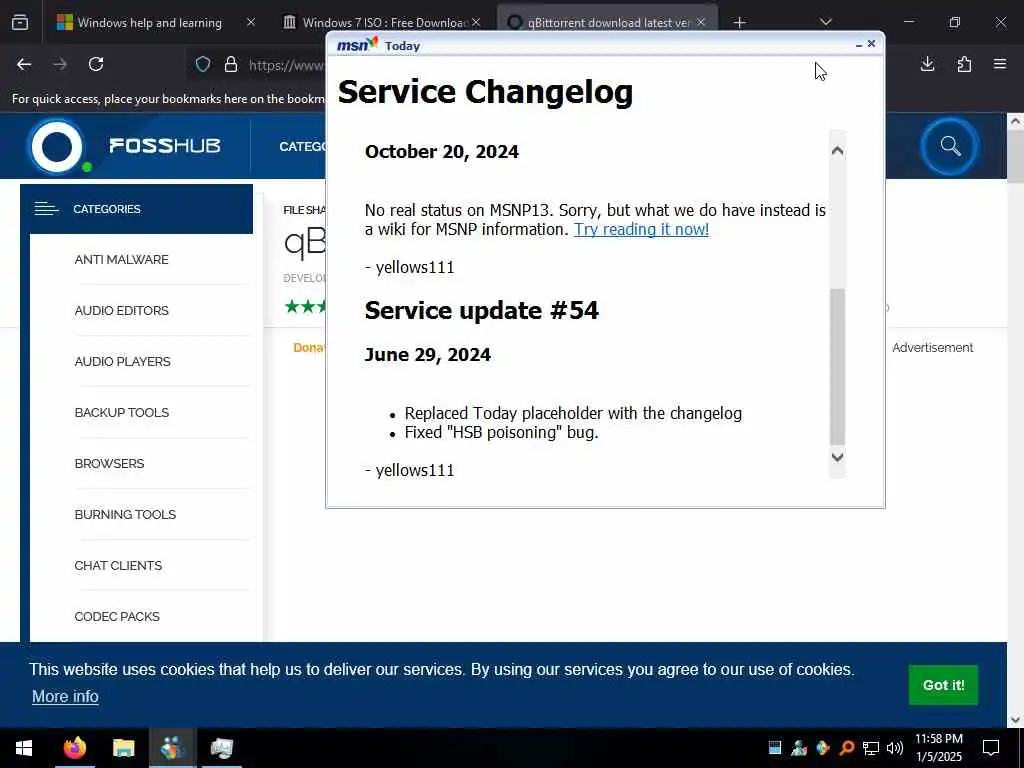Viewport: 1024px width, 768px height.
Task: Open the Firefox downloads panel
Action: (927, 64)
